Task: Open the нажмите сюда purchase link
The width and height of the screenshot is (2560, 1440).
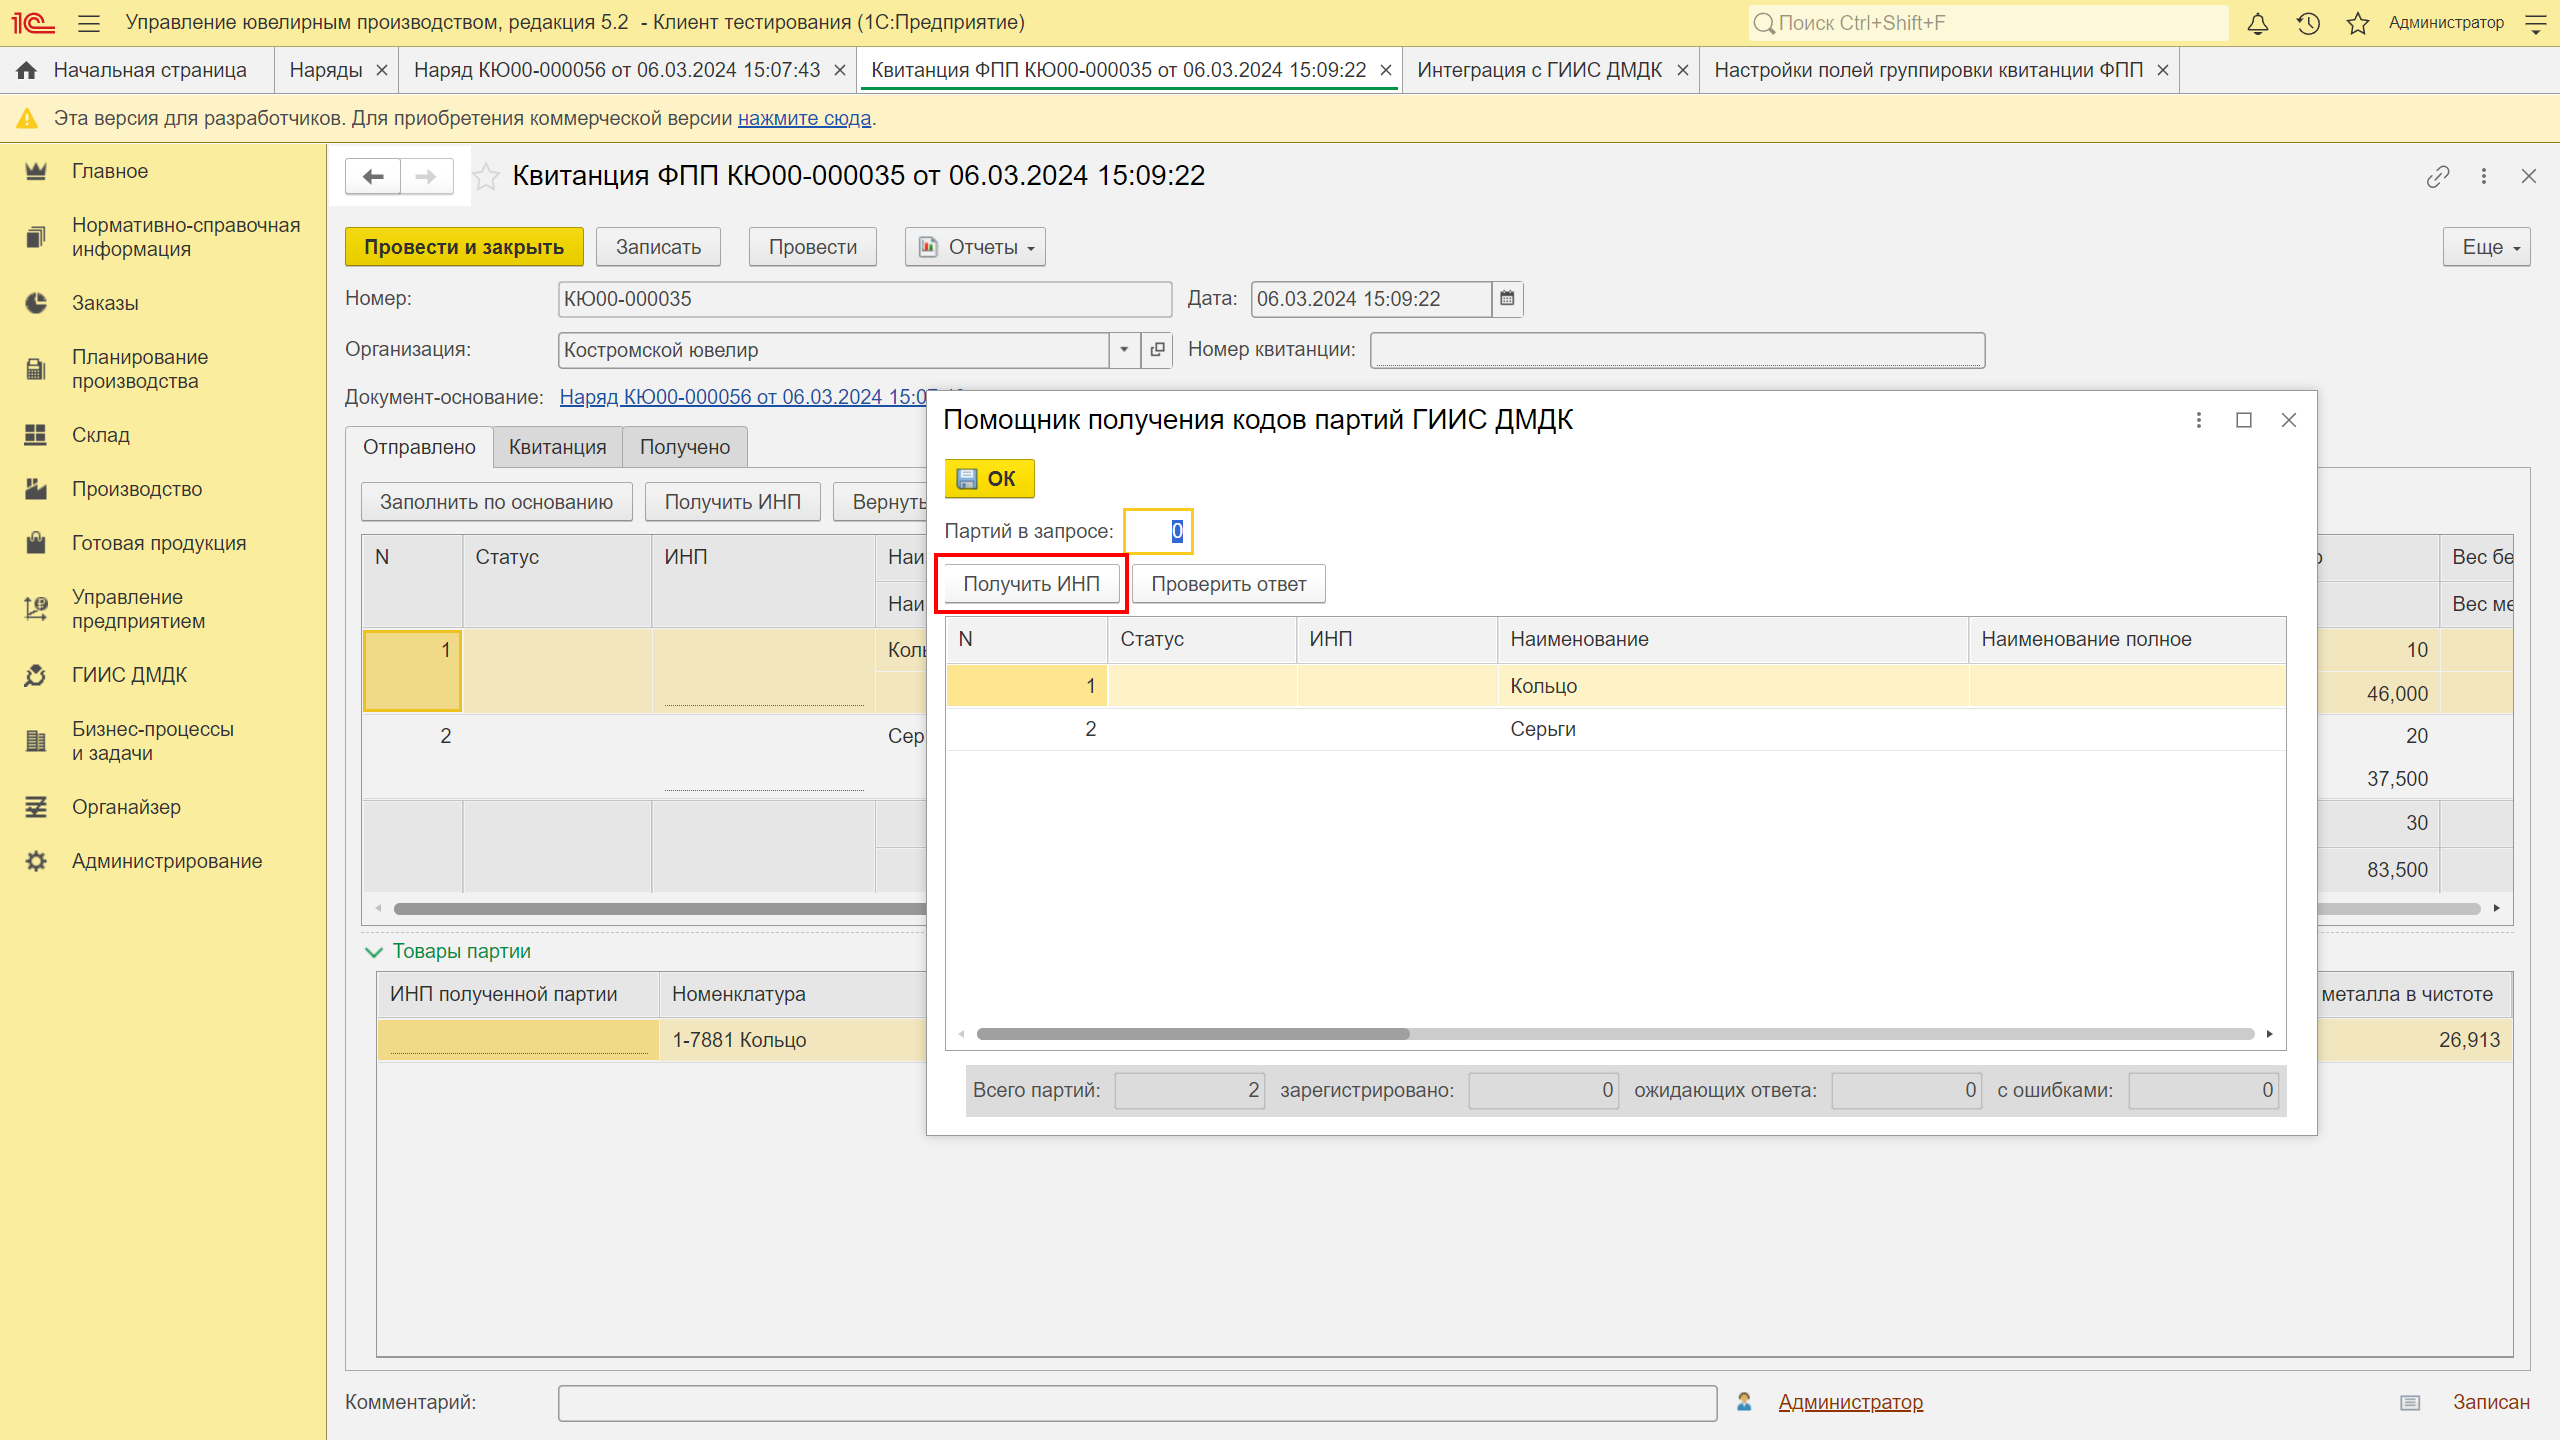Action: [804, 118]
